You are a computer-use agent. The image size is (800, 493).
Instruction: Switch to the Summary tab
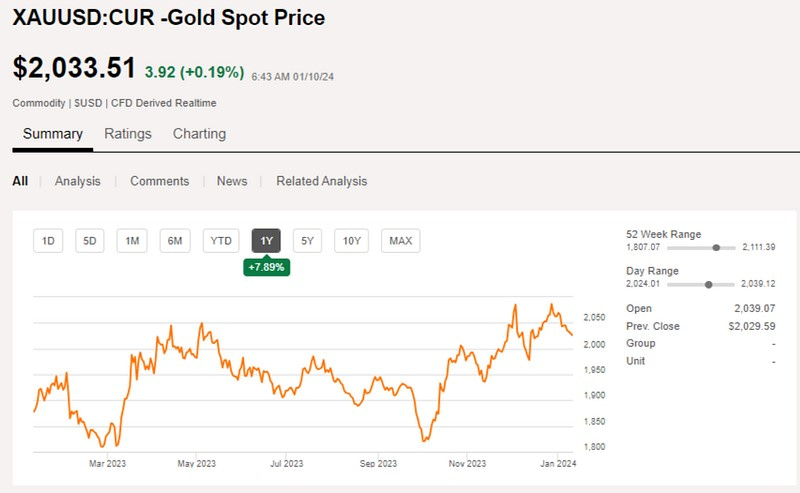pos(52,134)
